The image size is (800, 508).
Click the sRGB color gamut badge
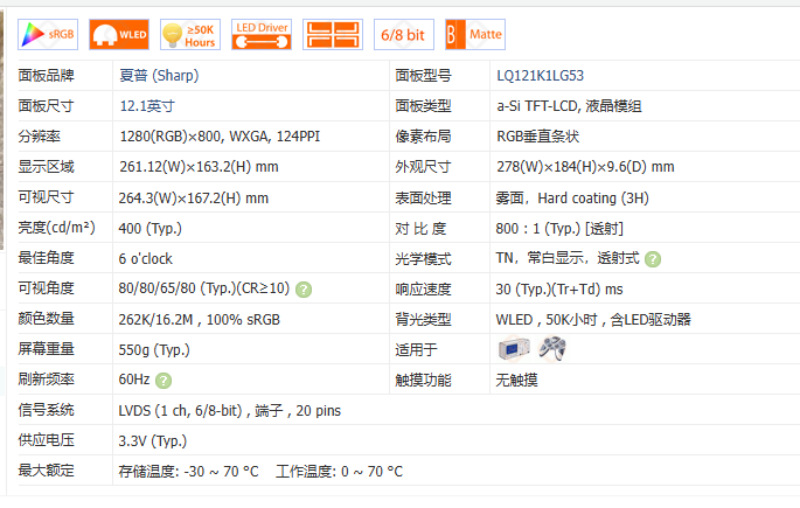click(x=48, y=35)
